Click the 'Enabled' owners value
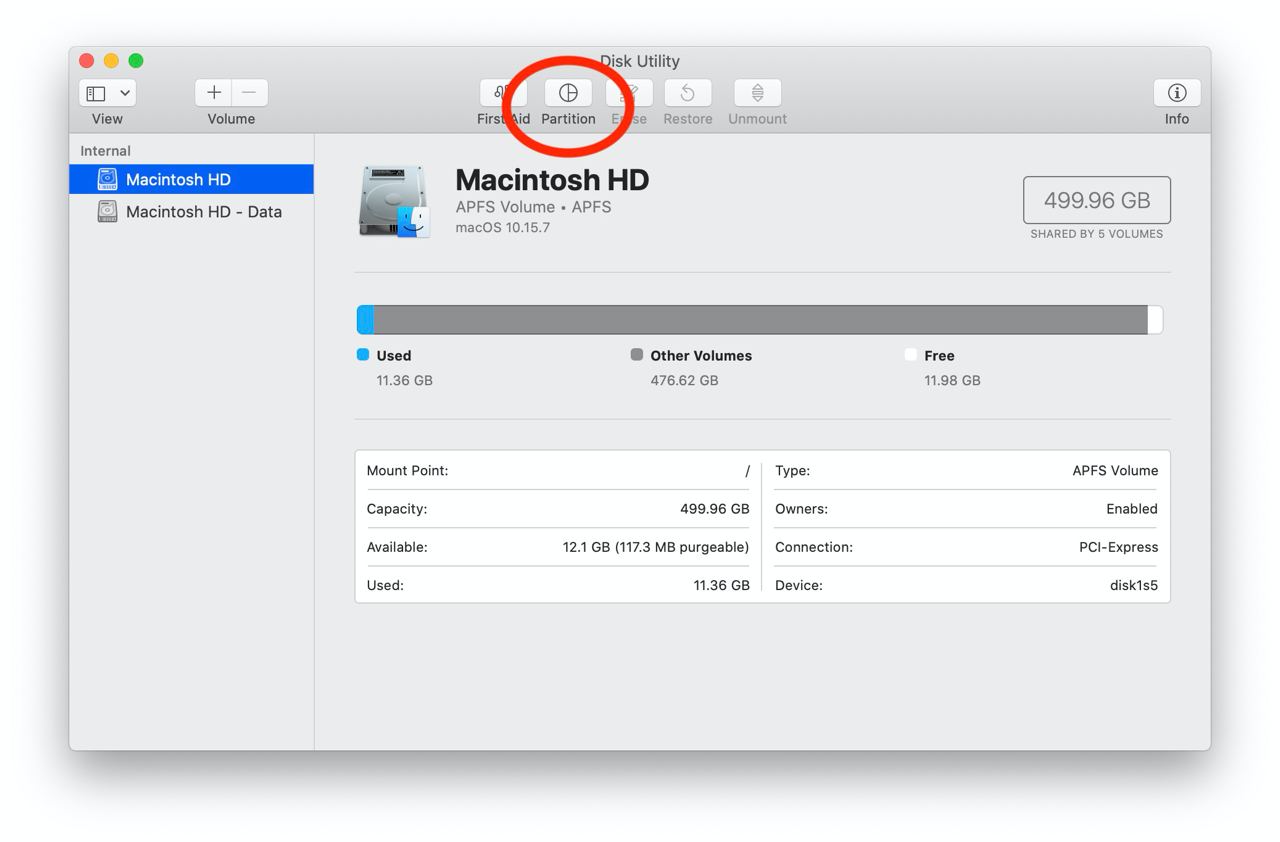This screenshot has width=1280, height=842. (x=1132, y=509)
